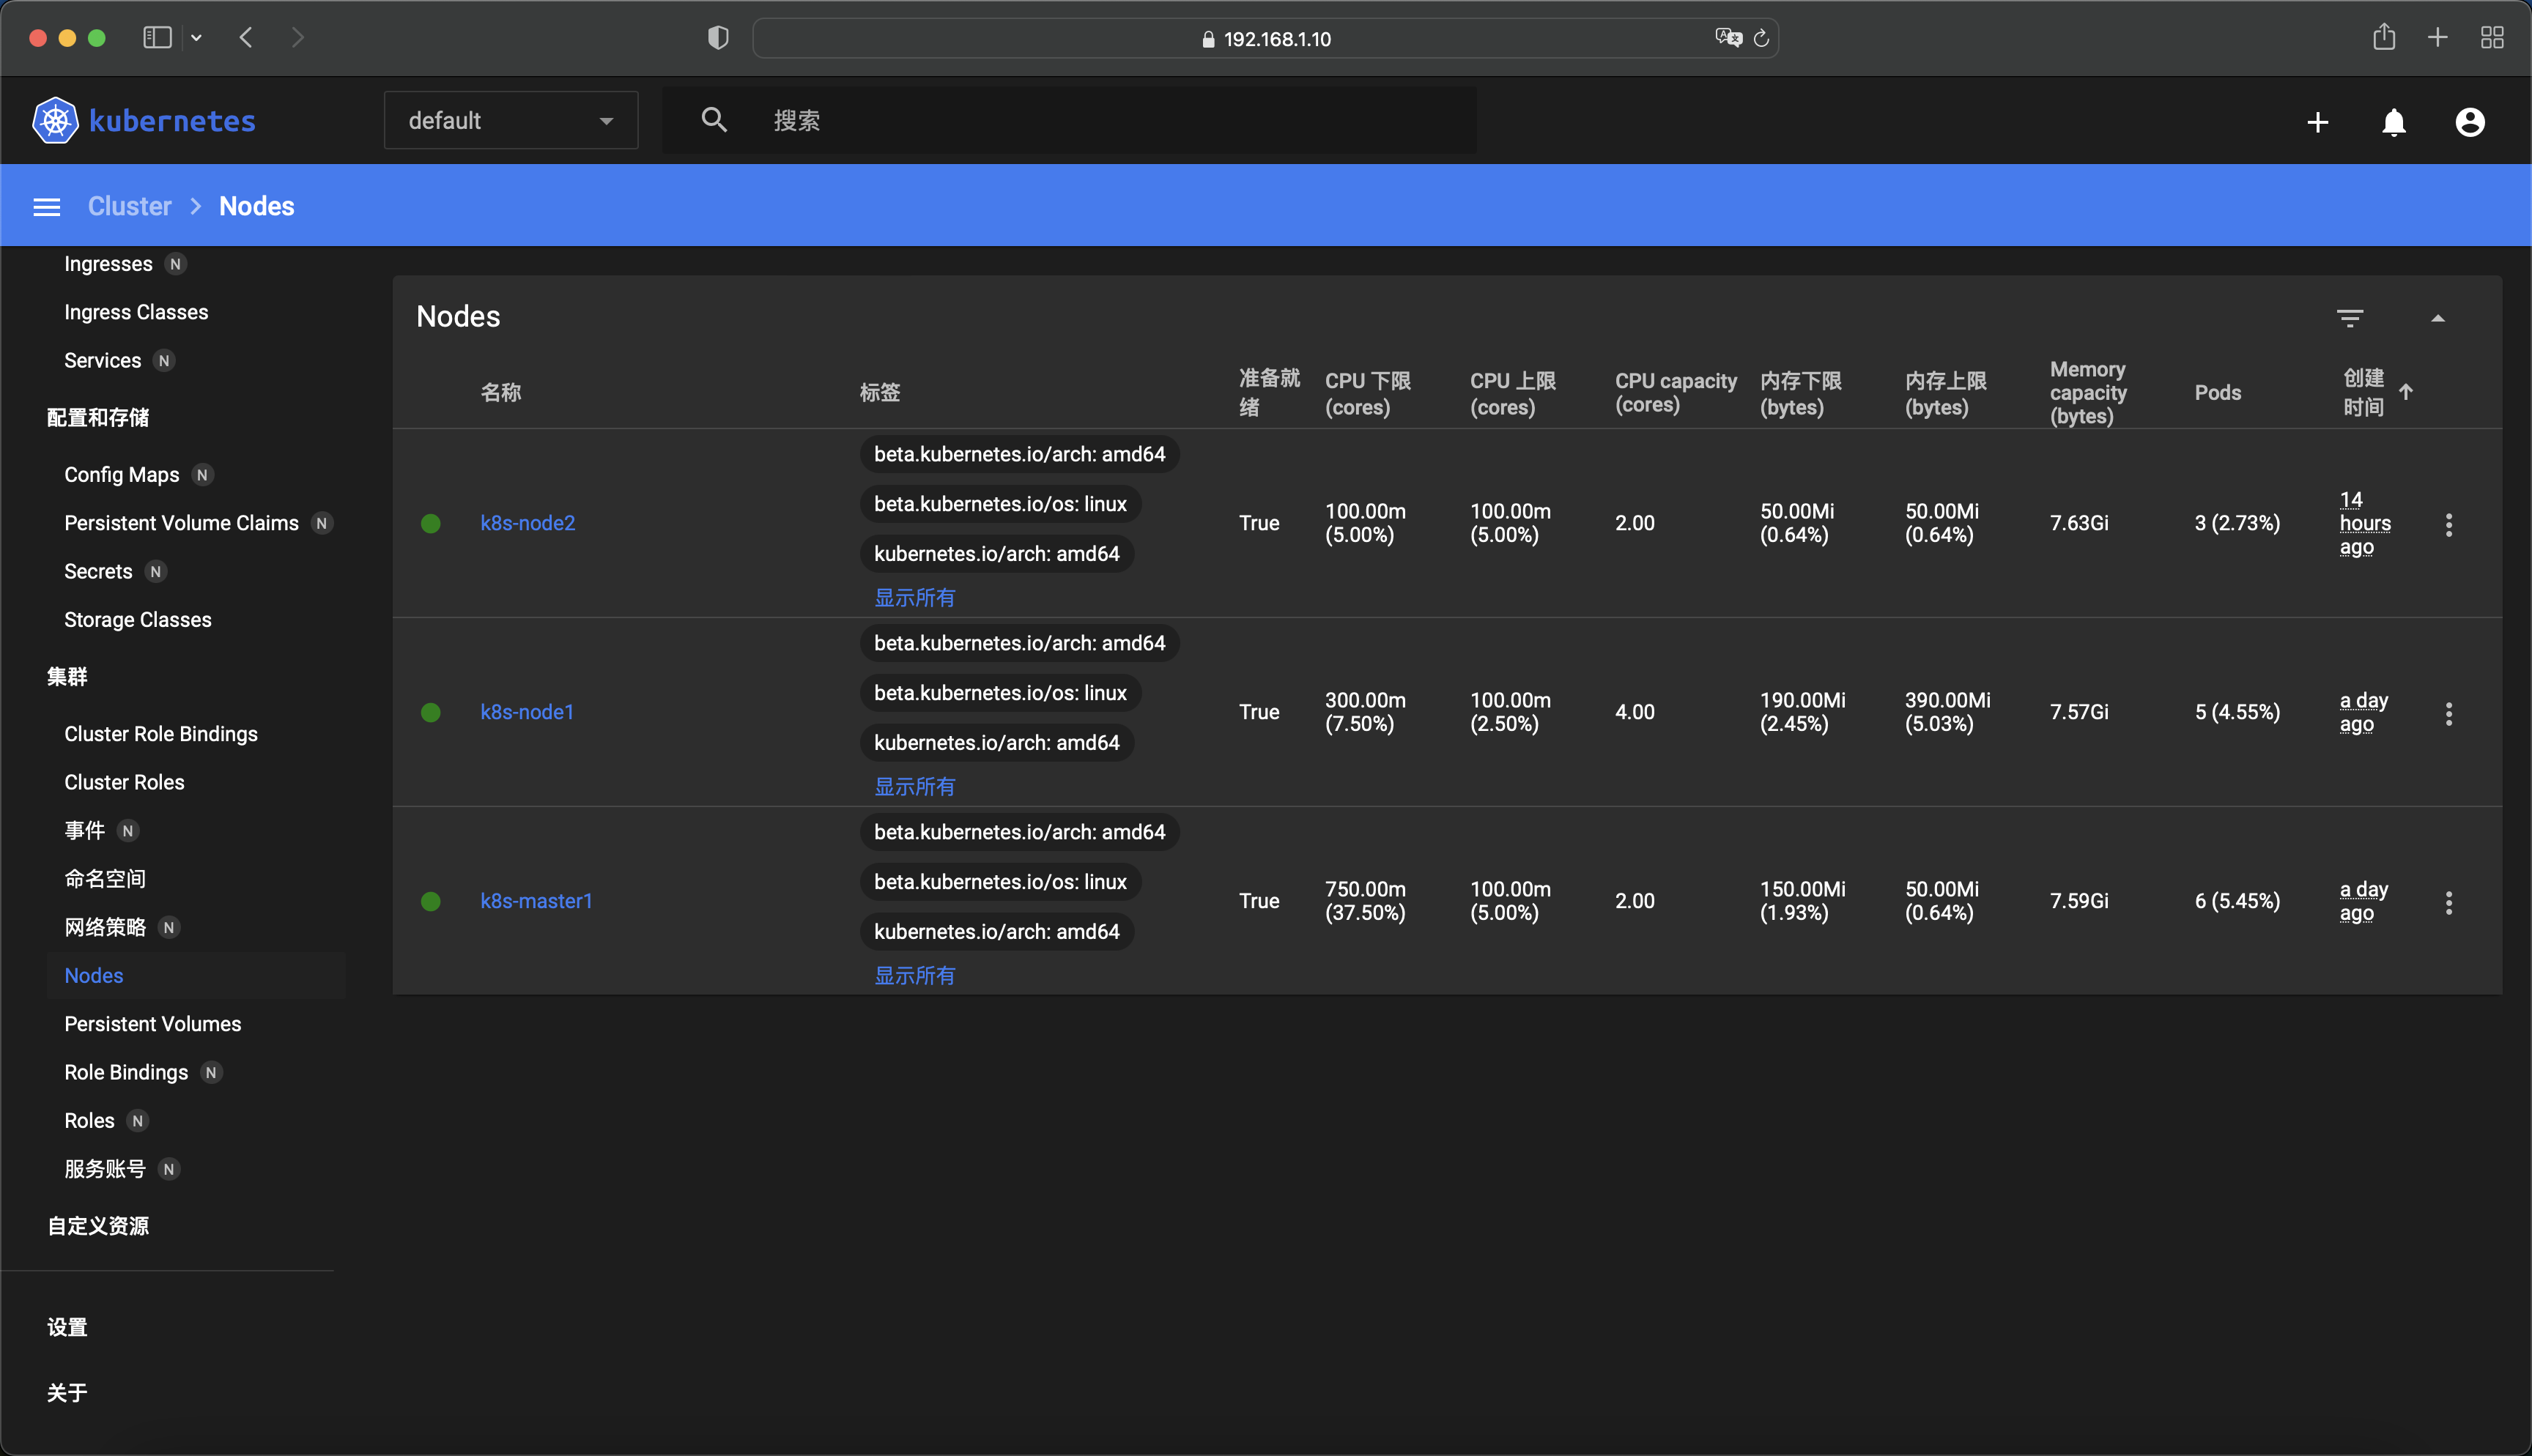The width and height of the screenshot is (2532, 1456).
Task: Click the plus create resource icon
Action: [2318, 122]
